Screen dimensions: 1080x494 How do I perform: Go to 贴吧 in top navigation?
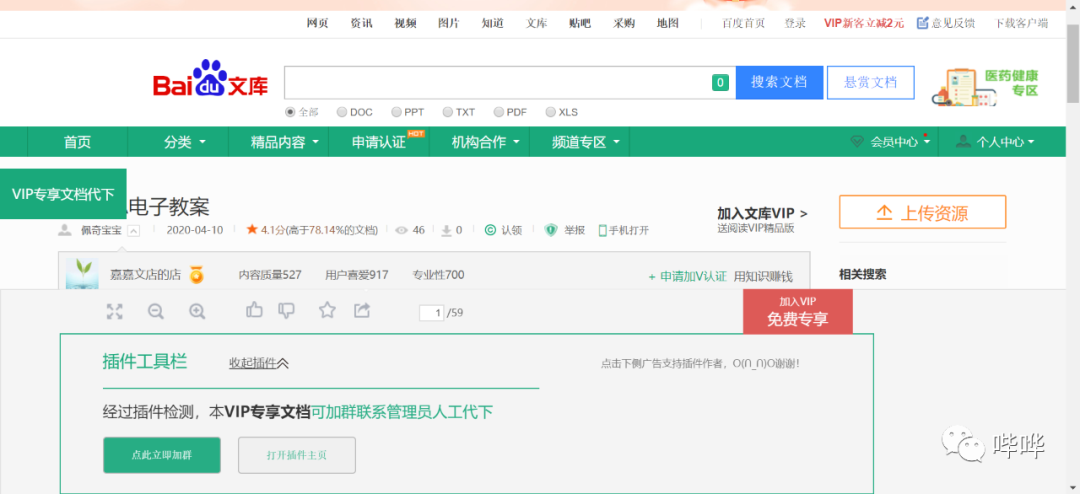pos(580,23)
